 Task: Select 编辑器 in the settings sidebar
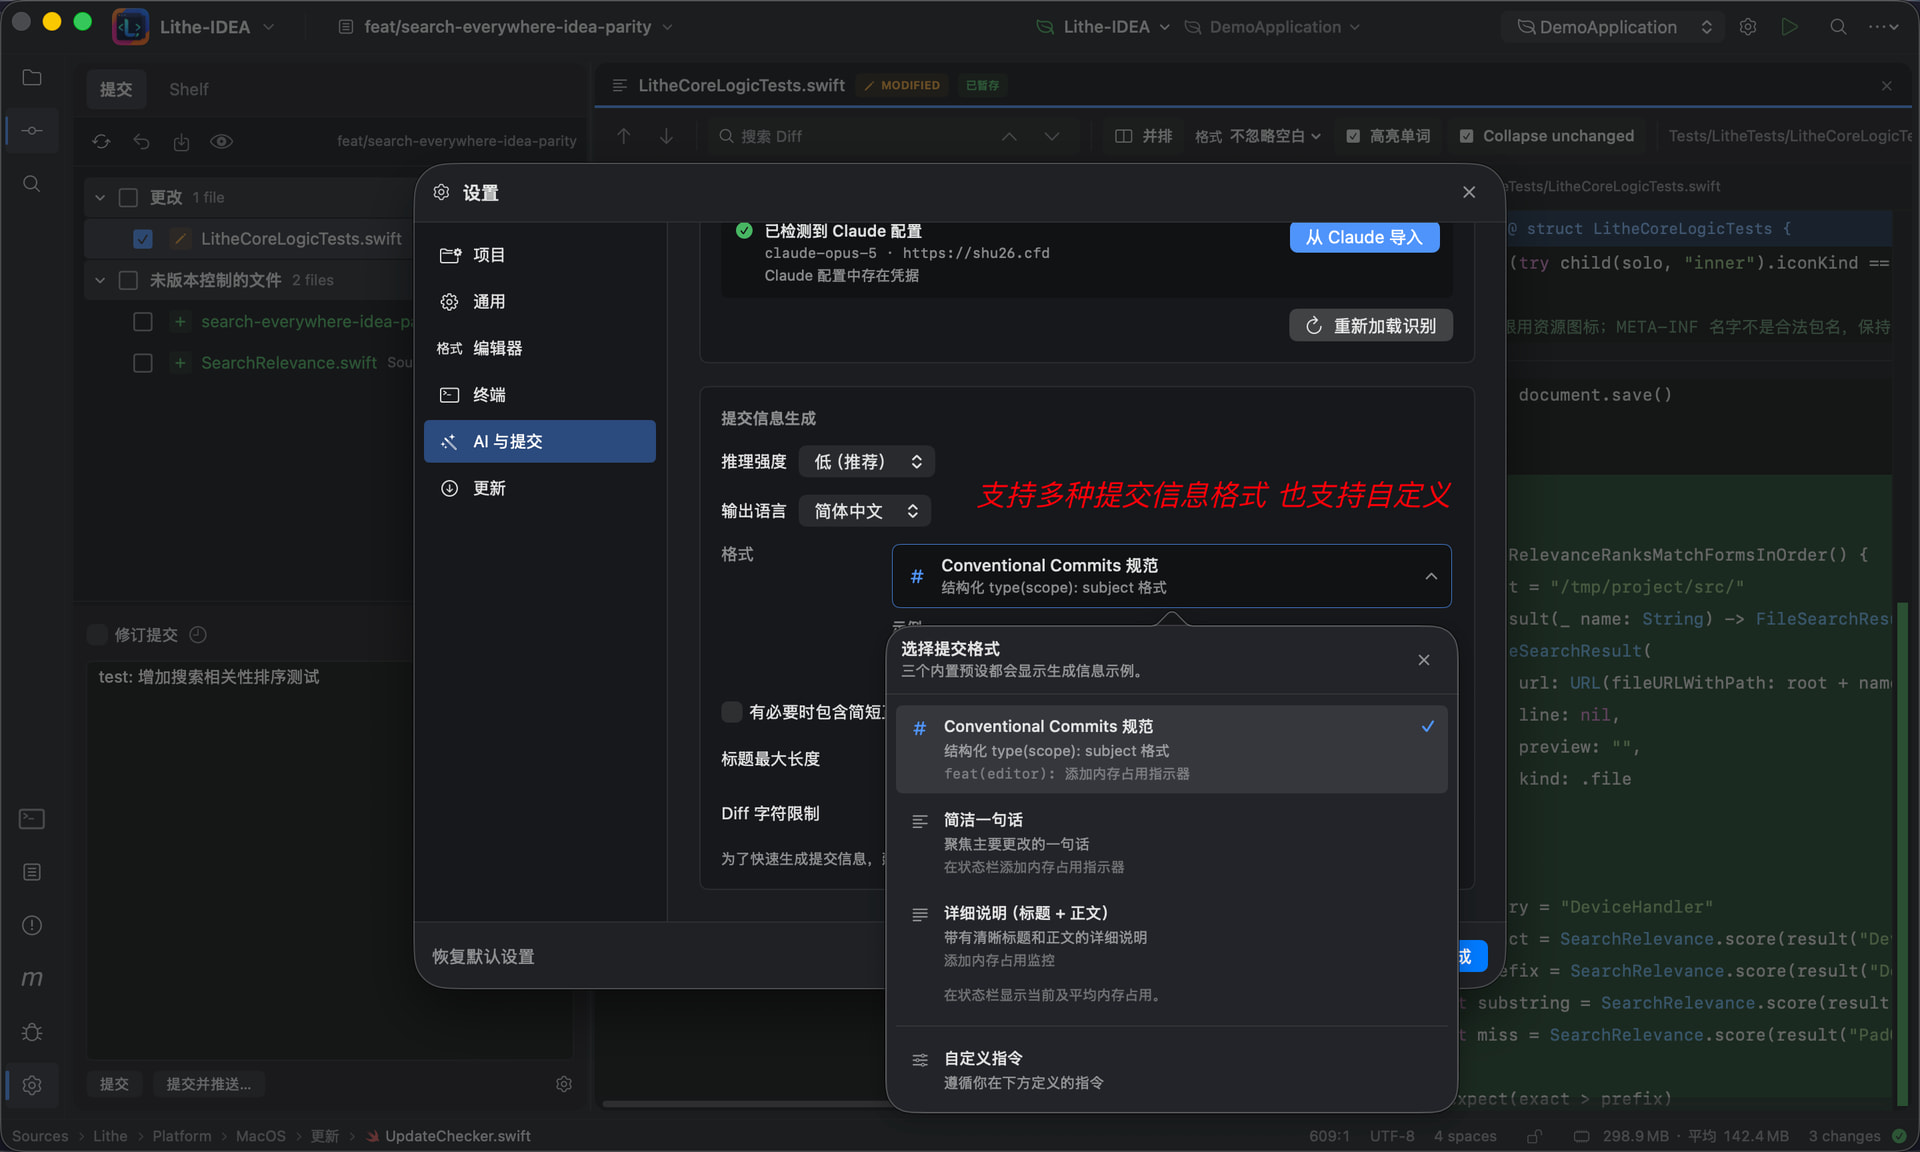(x=540, y=348)
